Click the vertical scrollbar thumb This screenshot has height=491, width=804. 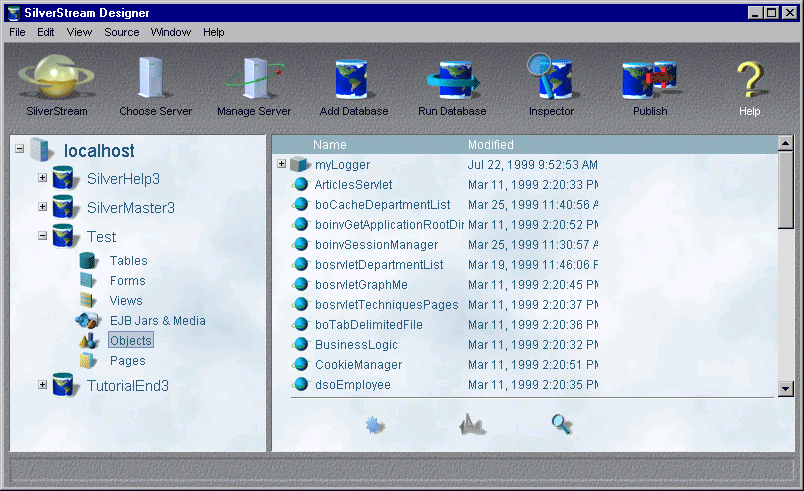point(786,189)
